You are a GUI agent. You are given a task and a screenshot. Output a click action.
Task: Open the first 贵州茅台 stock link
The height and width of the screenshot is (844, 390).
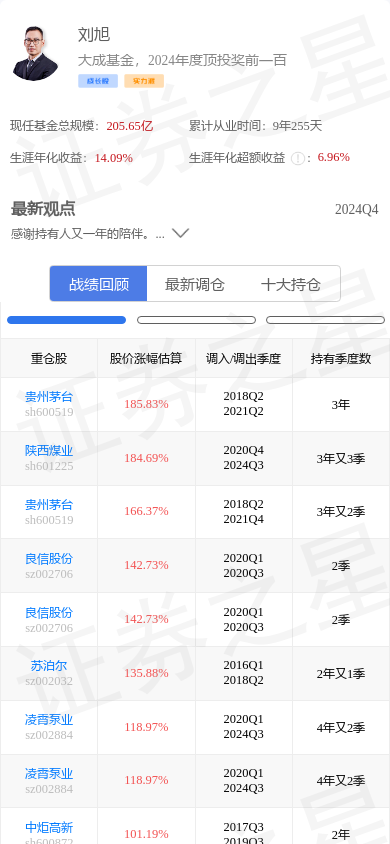[49, 397]
